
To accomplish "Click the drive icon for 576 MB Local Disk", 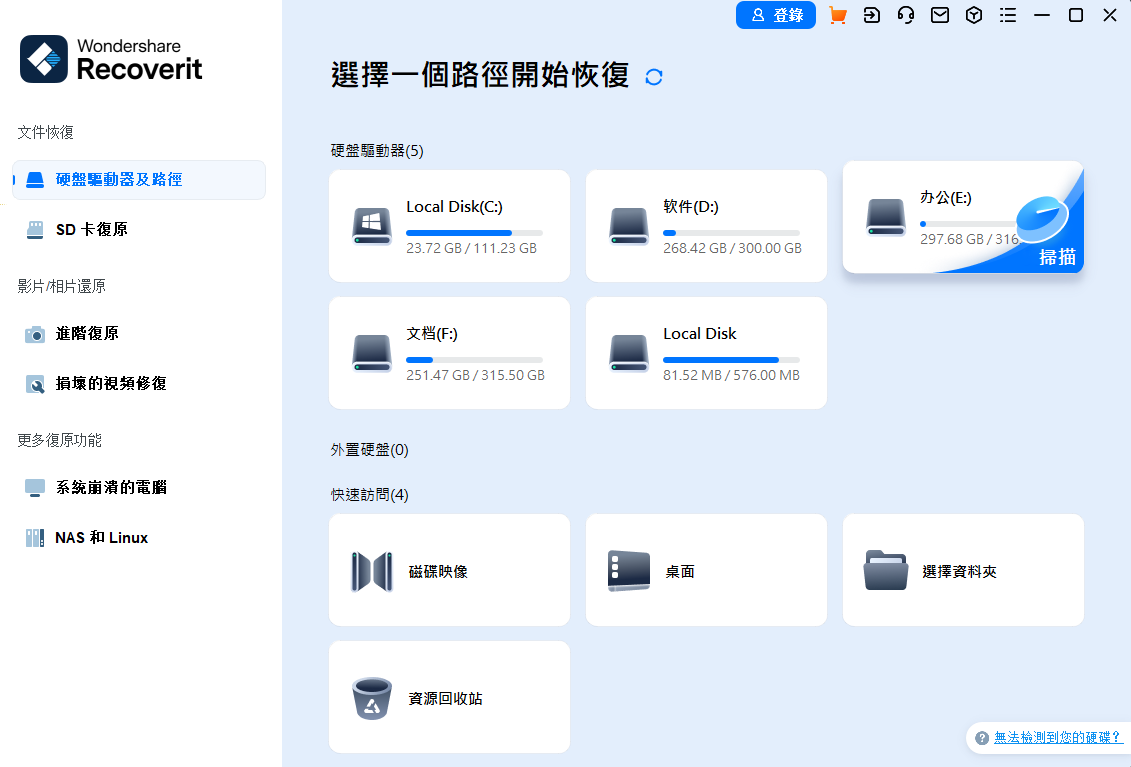I will (x=628, y=353).
